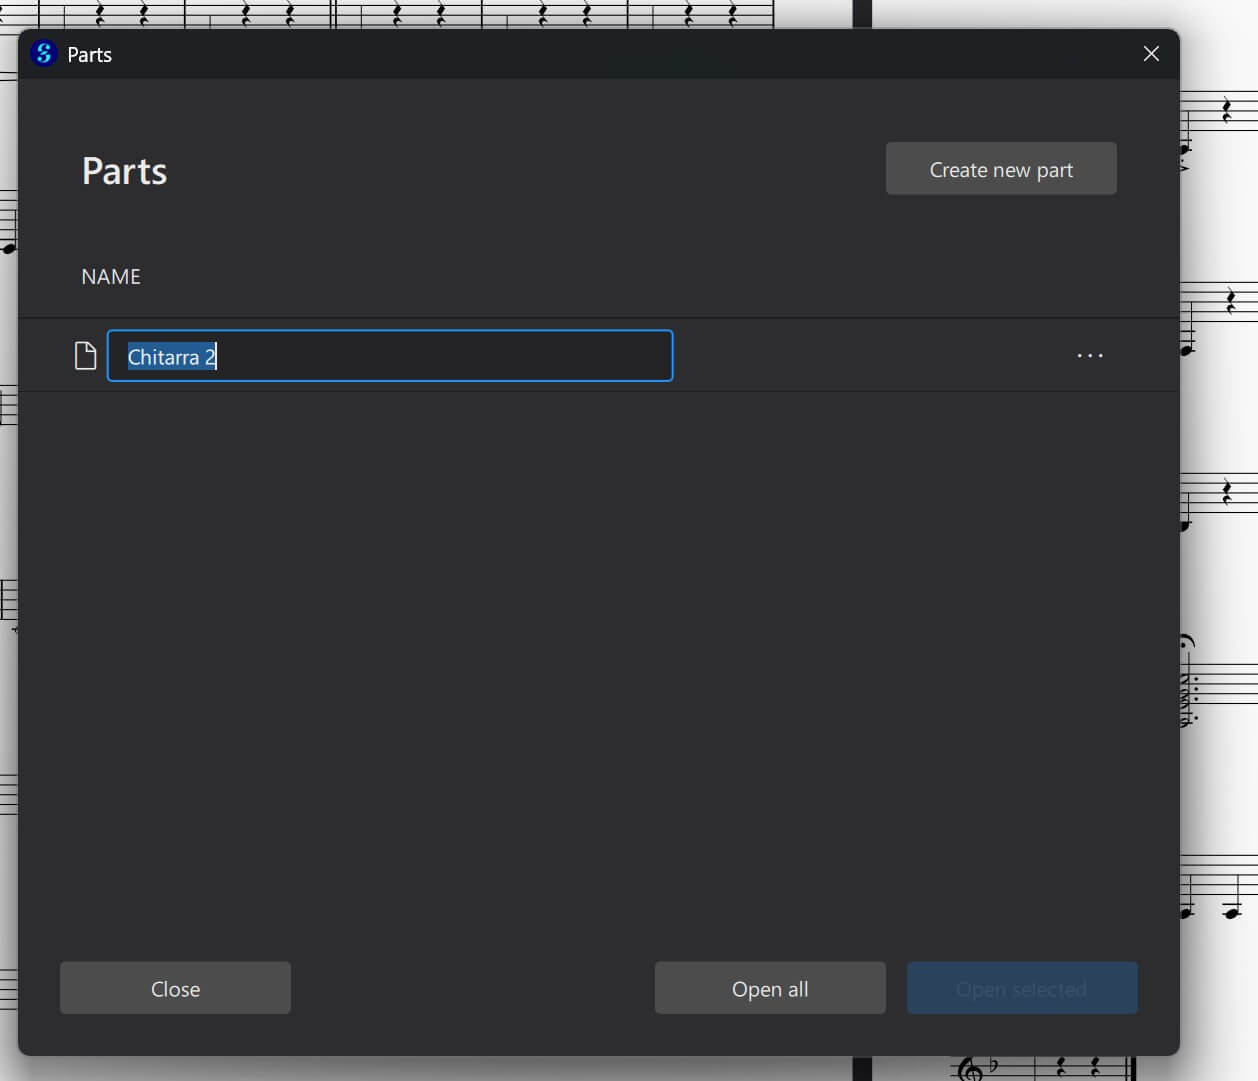Click the Parts title bar text
This screenshot has height=1081, width=1258.
tap(89, 55)
